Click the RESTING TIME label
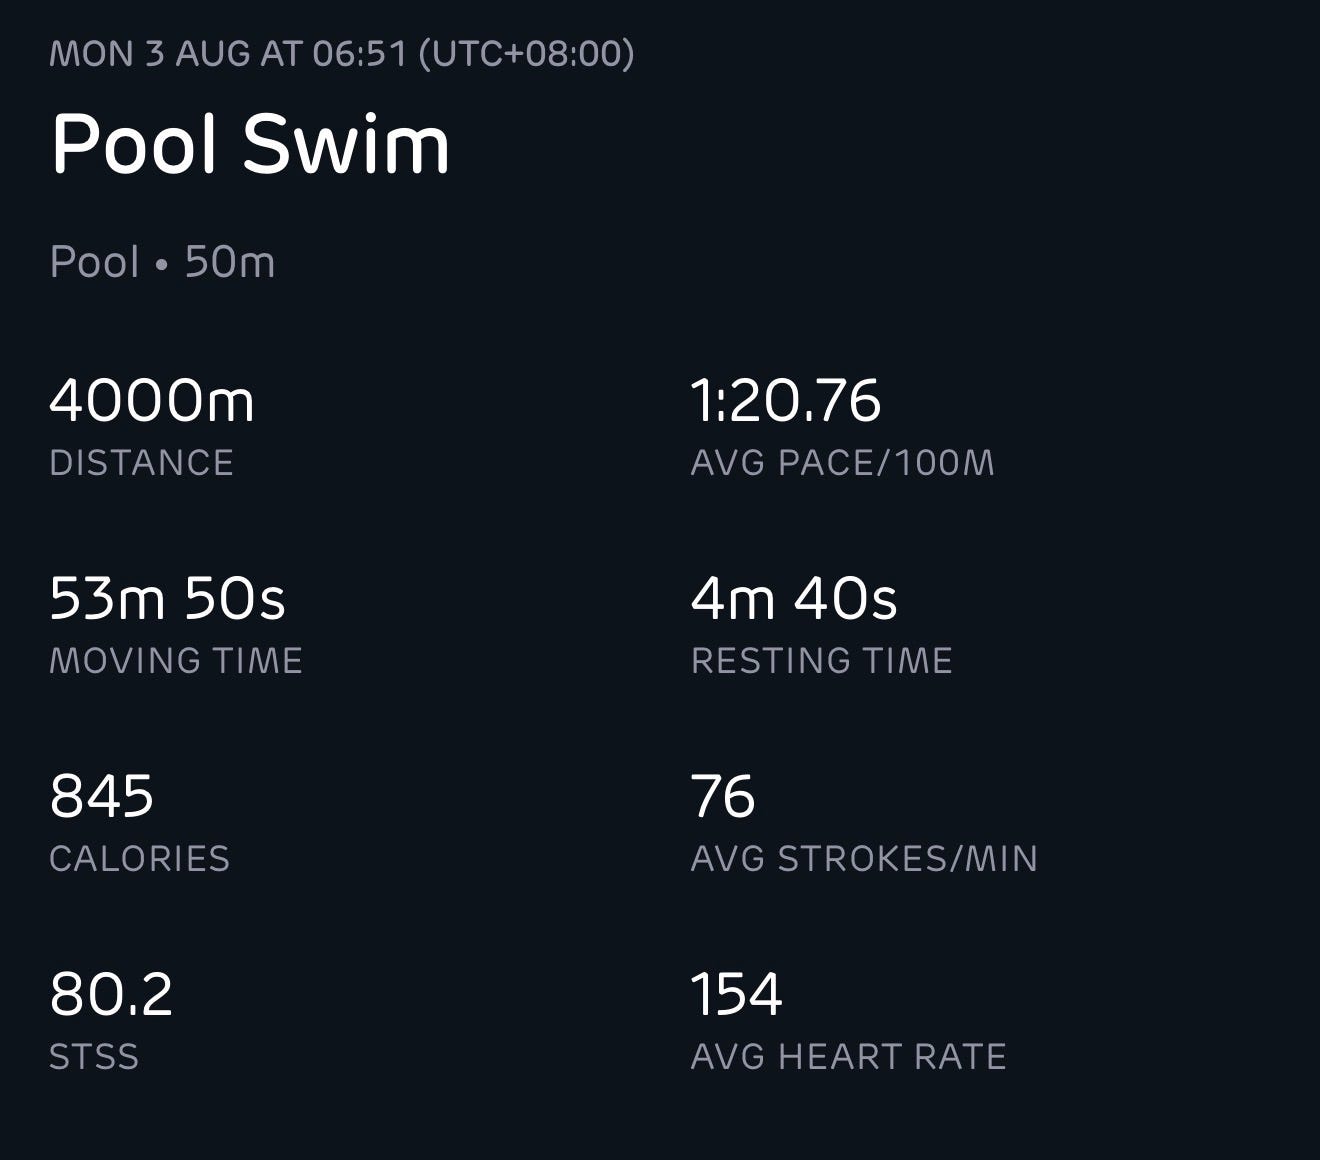The height and width of the screenshot is (1160, 1320). (x=822, y=661)
